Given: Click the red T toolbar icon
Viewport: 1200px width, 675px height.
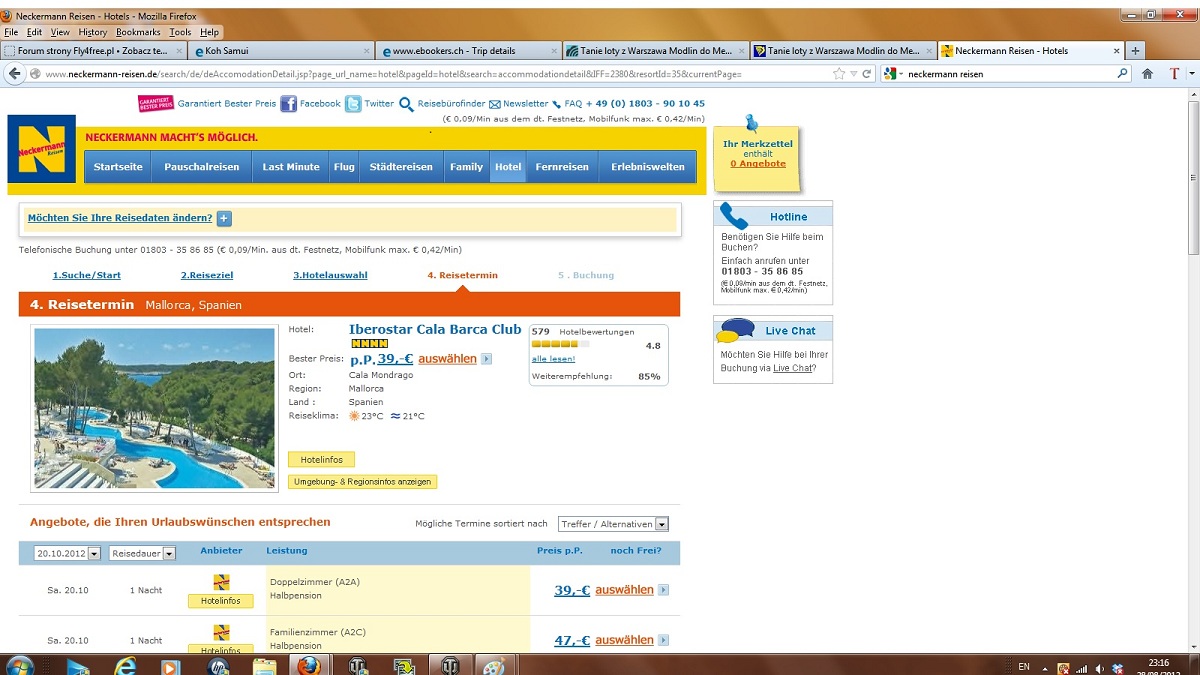Looking at the screenshot, I should click(1175, 73).
